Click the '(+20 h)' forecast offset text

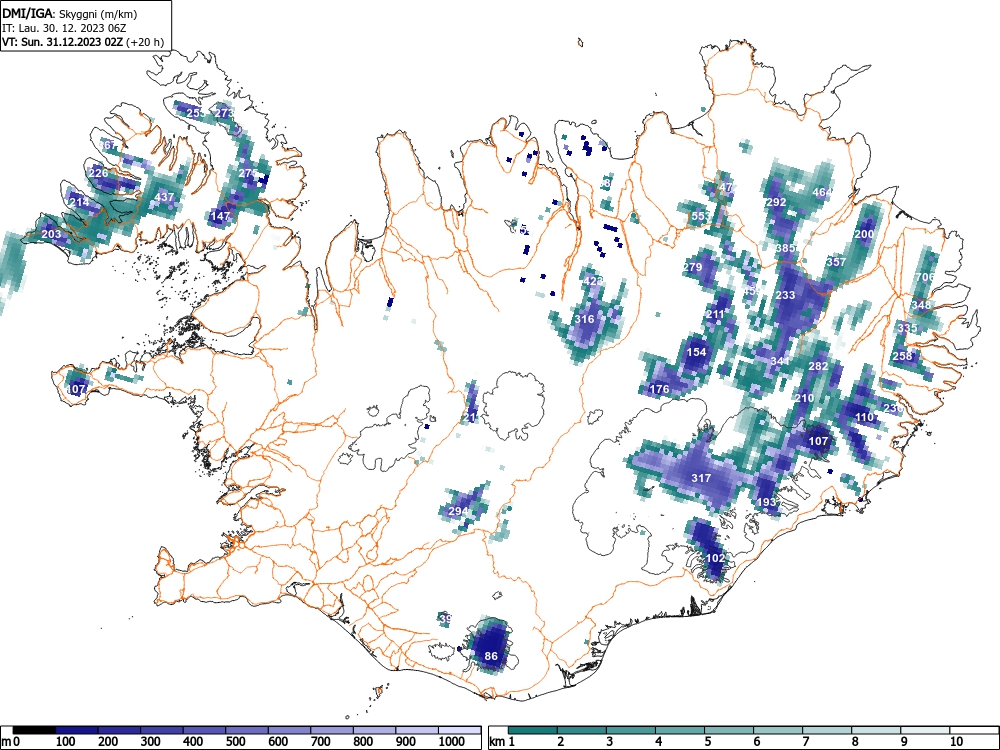coord(145,42)
